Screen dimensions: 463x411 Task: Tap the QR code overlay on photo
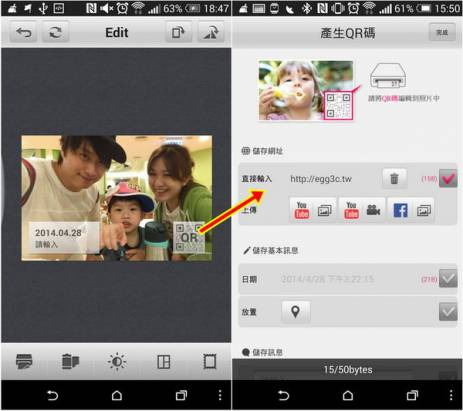189,237
